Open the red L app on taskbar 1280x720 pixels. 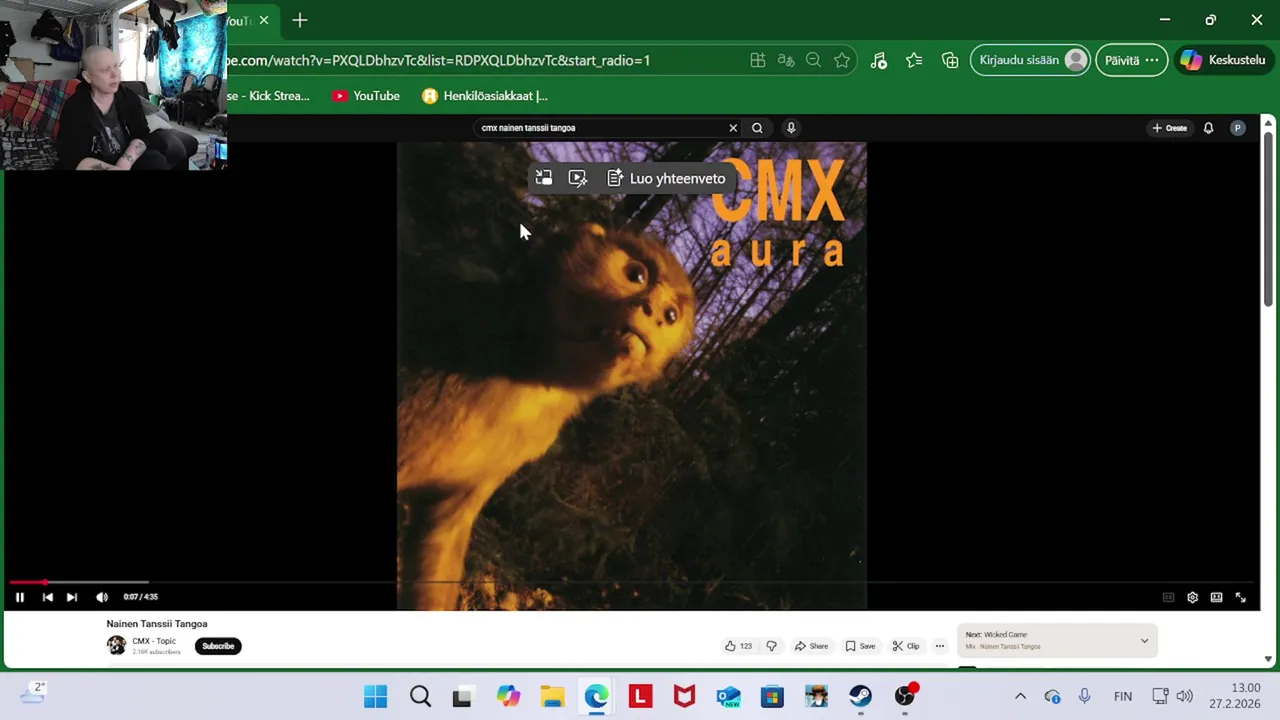640,696
